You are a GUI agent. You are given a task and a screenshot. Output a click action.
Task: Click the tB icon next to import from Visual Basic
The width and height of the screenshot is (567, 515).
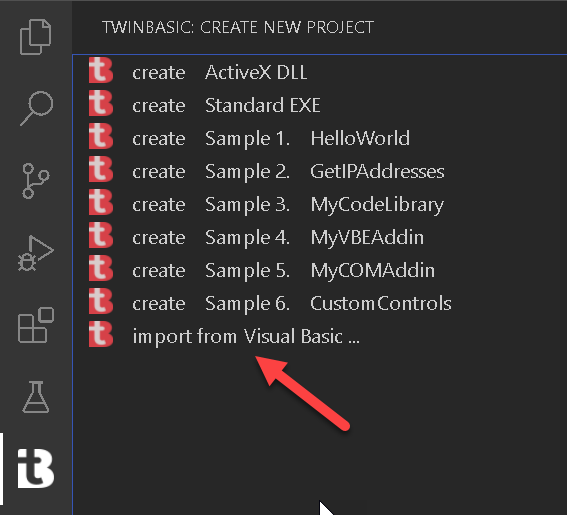coord(101,334)
